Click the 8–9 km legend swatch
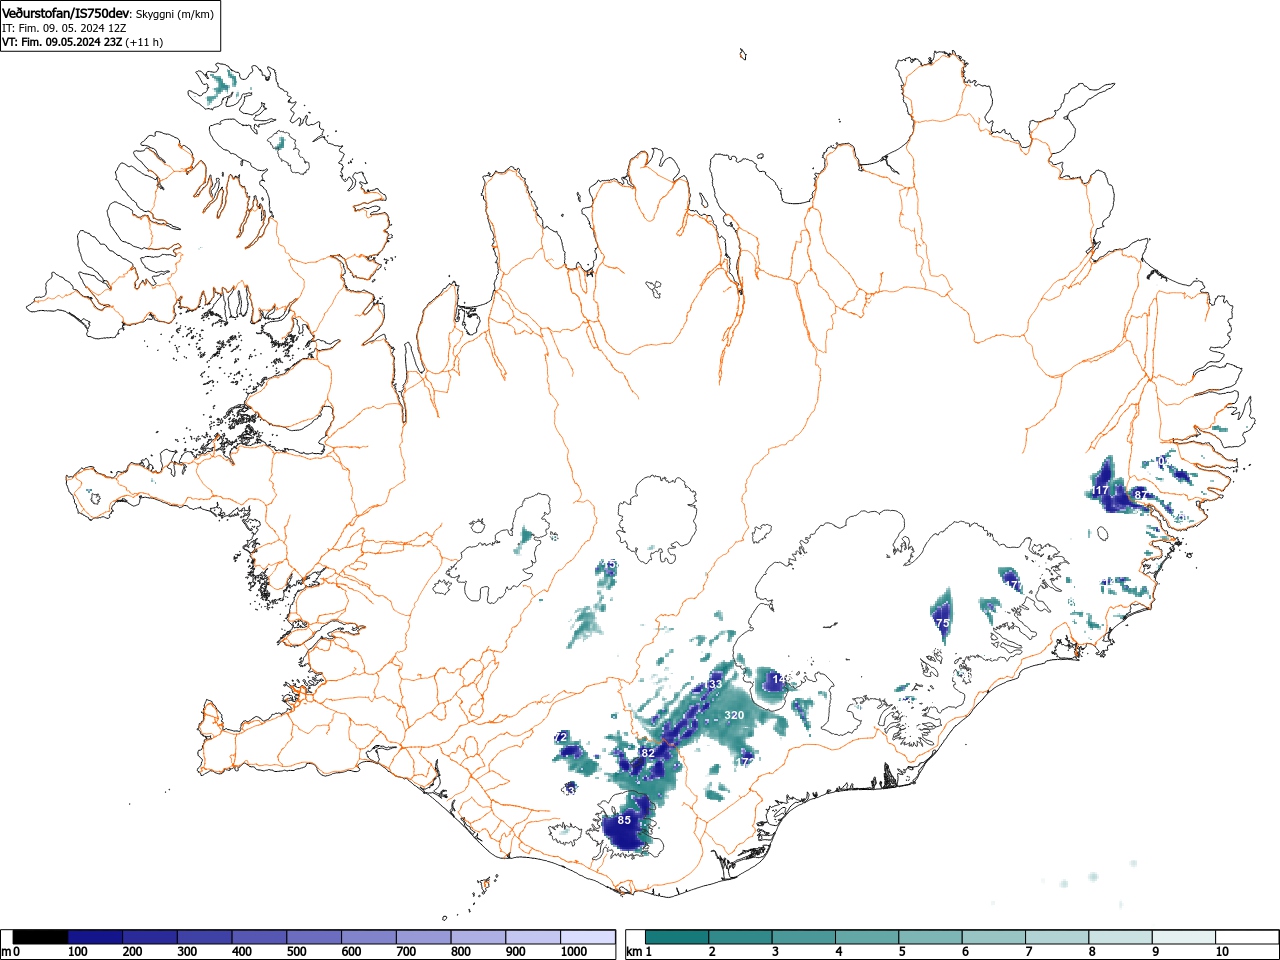 (x=1122, y=937)
